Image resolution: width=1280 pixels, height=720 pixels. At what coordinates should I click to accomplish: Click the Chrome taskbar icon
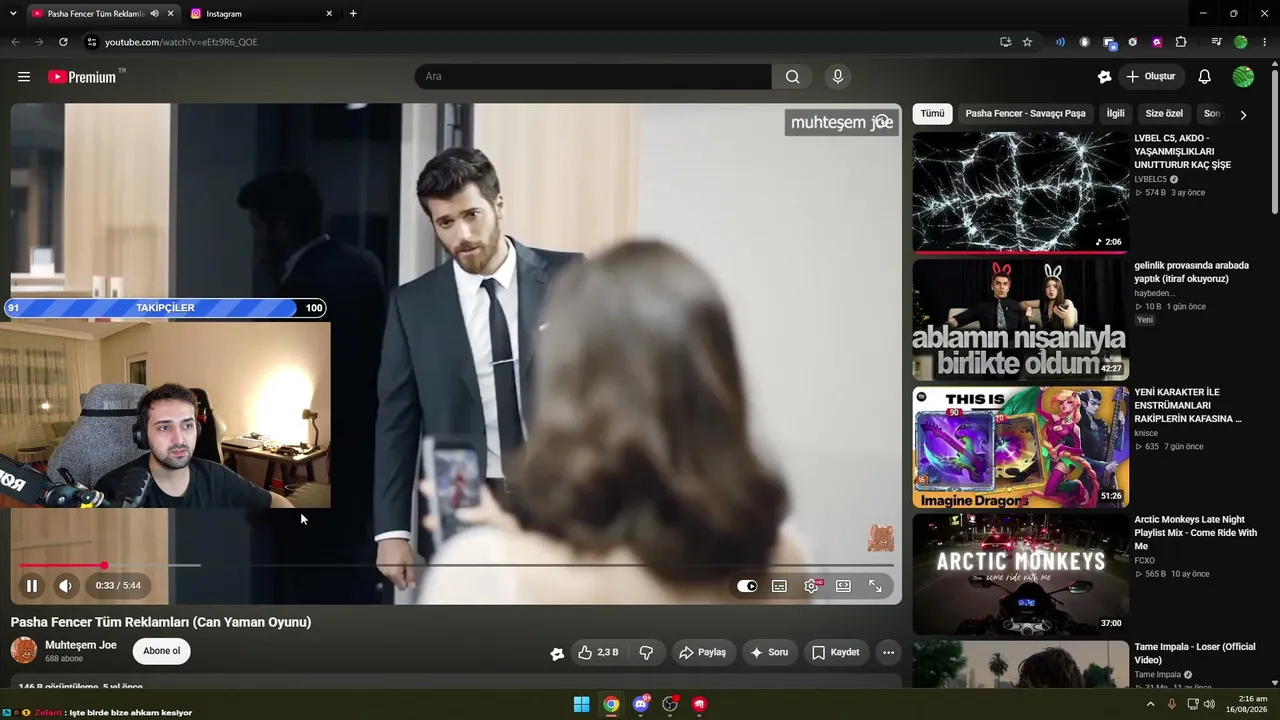click(611, 704)
